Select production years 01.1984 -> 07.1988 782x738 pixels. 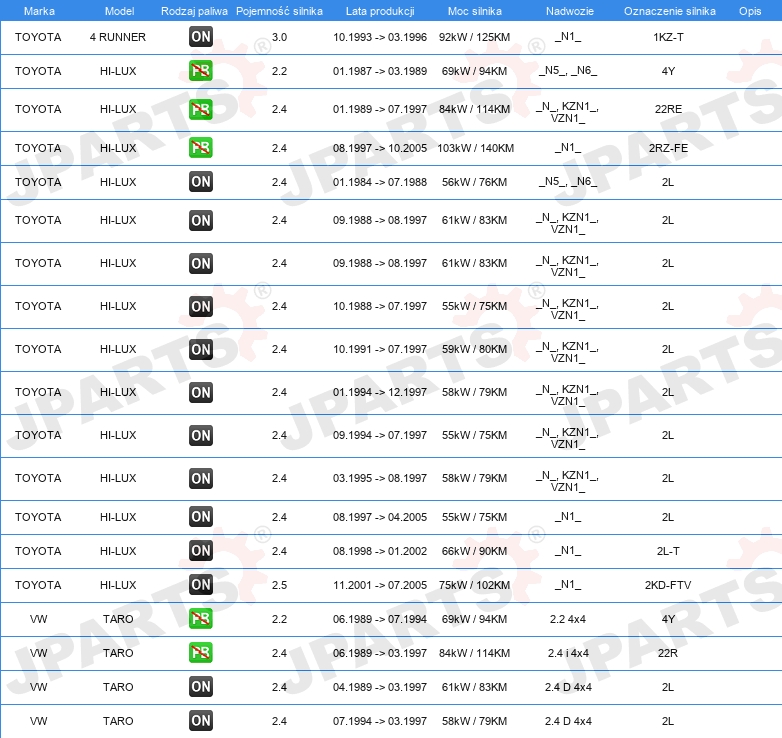pos(380,182)
